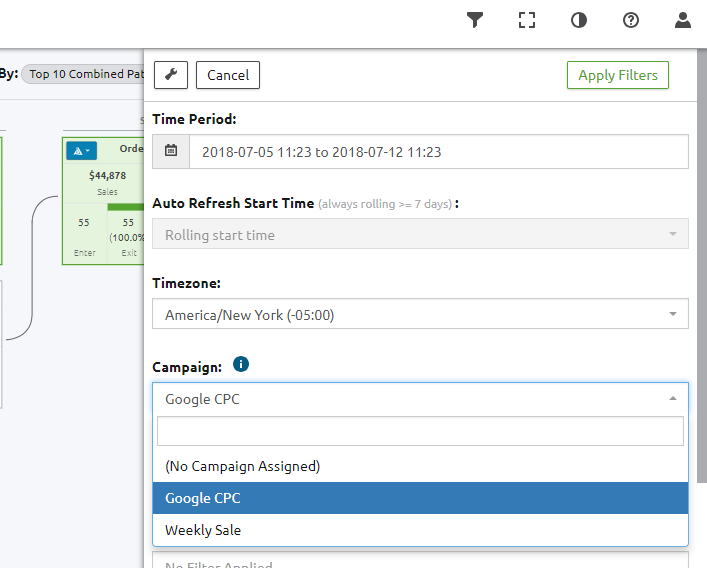Image resolution: width=707 pixels, height=568 pixels.
Task: Switch contrast theme icon
Action: tap(579, 20)
